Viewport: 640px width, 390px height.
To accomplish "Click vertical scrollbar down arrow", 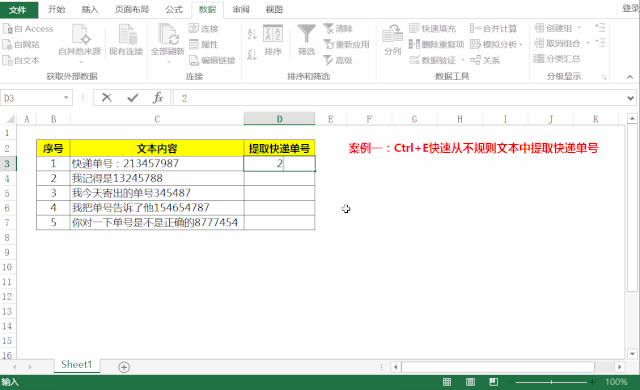I will (632, 354).
